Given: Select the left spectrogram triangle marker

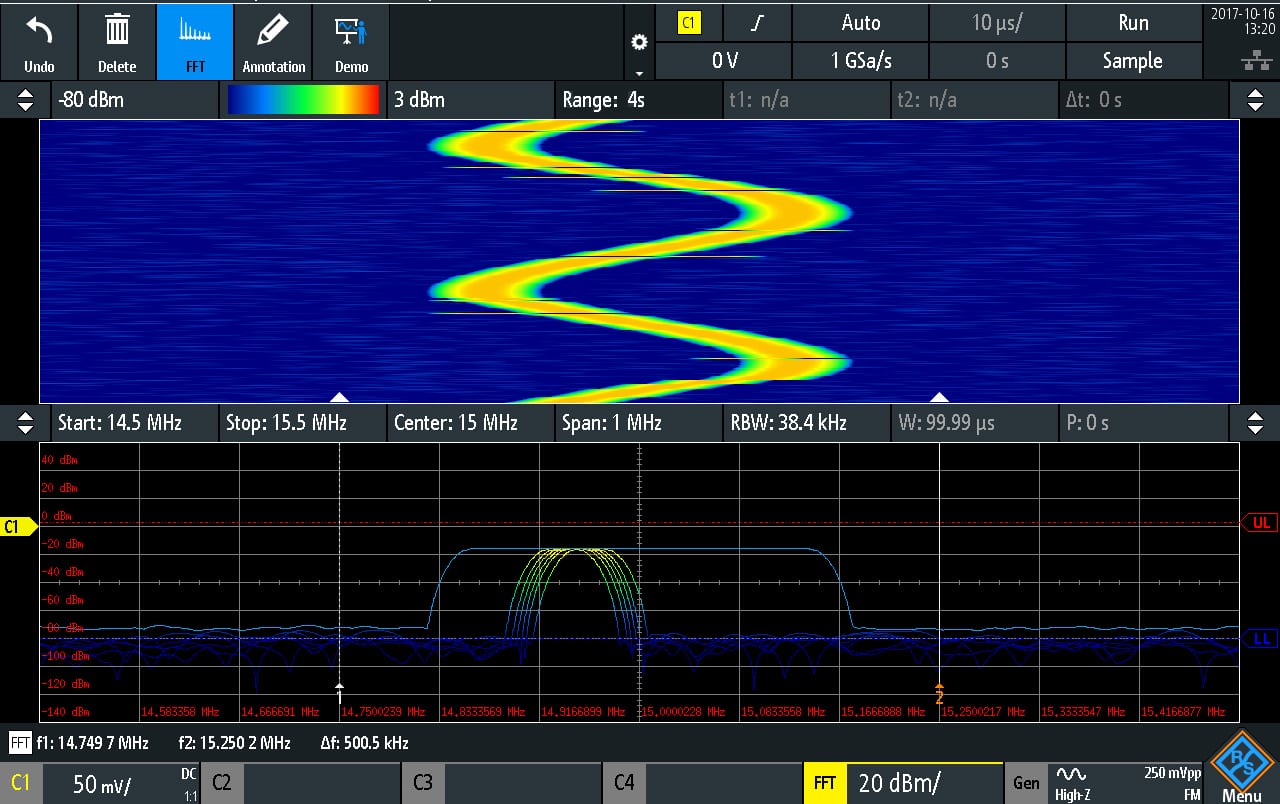Looking at the screenshot, I should (x=339, y=397).
